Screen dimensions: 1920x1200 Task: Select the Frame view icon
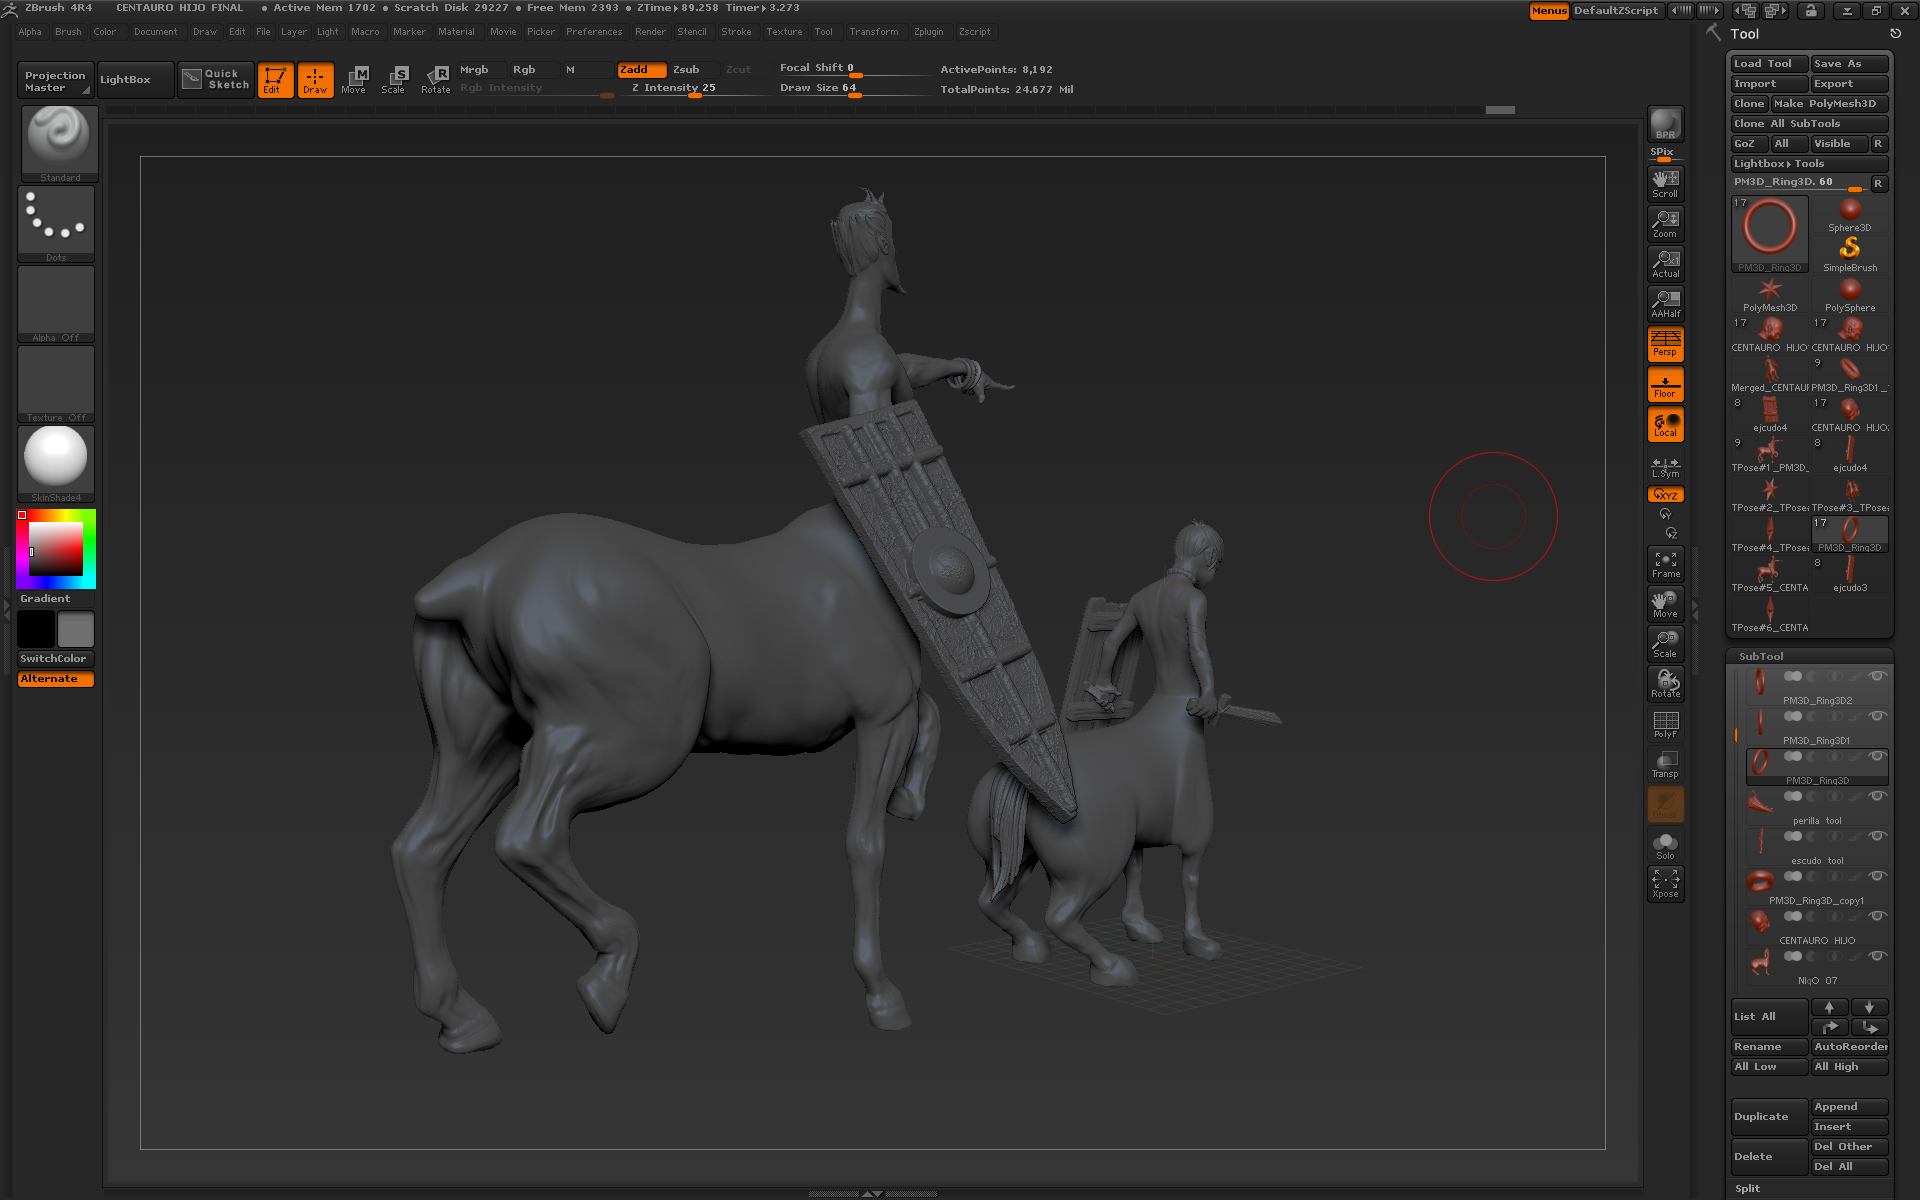1665,564
